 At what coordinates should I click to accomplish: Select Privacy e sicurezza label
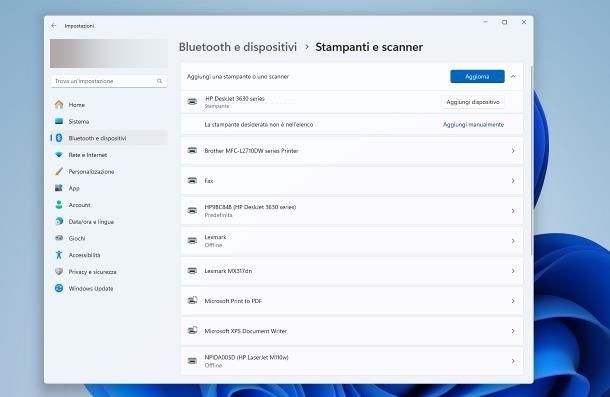point(93,272)
